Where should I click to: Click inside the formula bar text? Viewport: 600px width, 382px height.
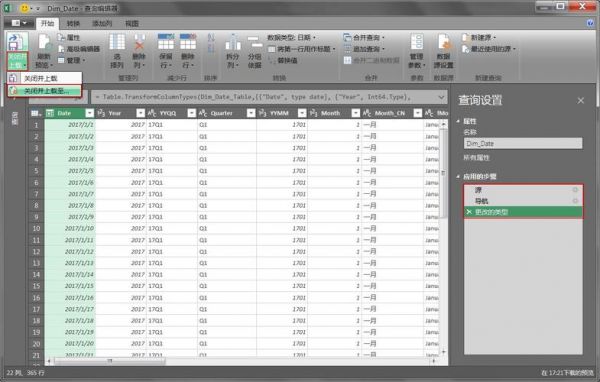[253, 97]
